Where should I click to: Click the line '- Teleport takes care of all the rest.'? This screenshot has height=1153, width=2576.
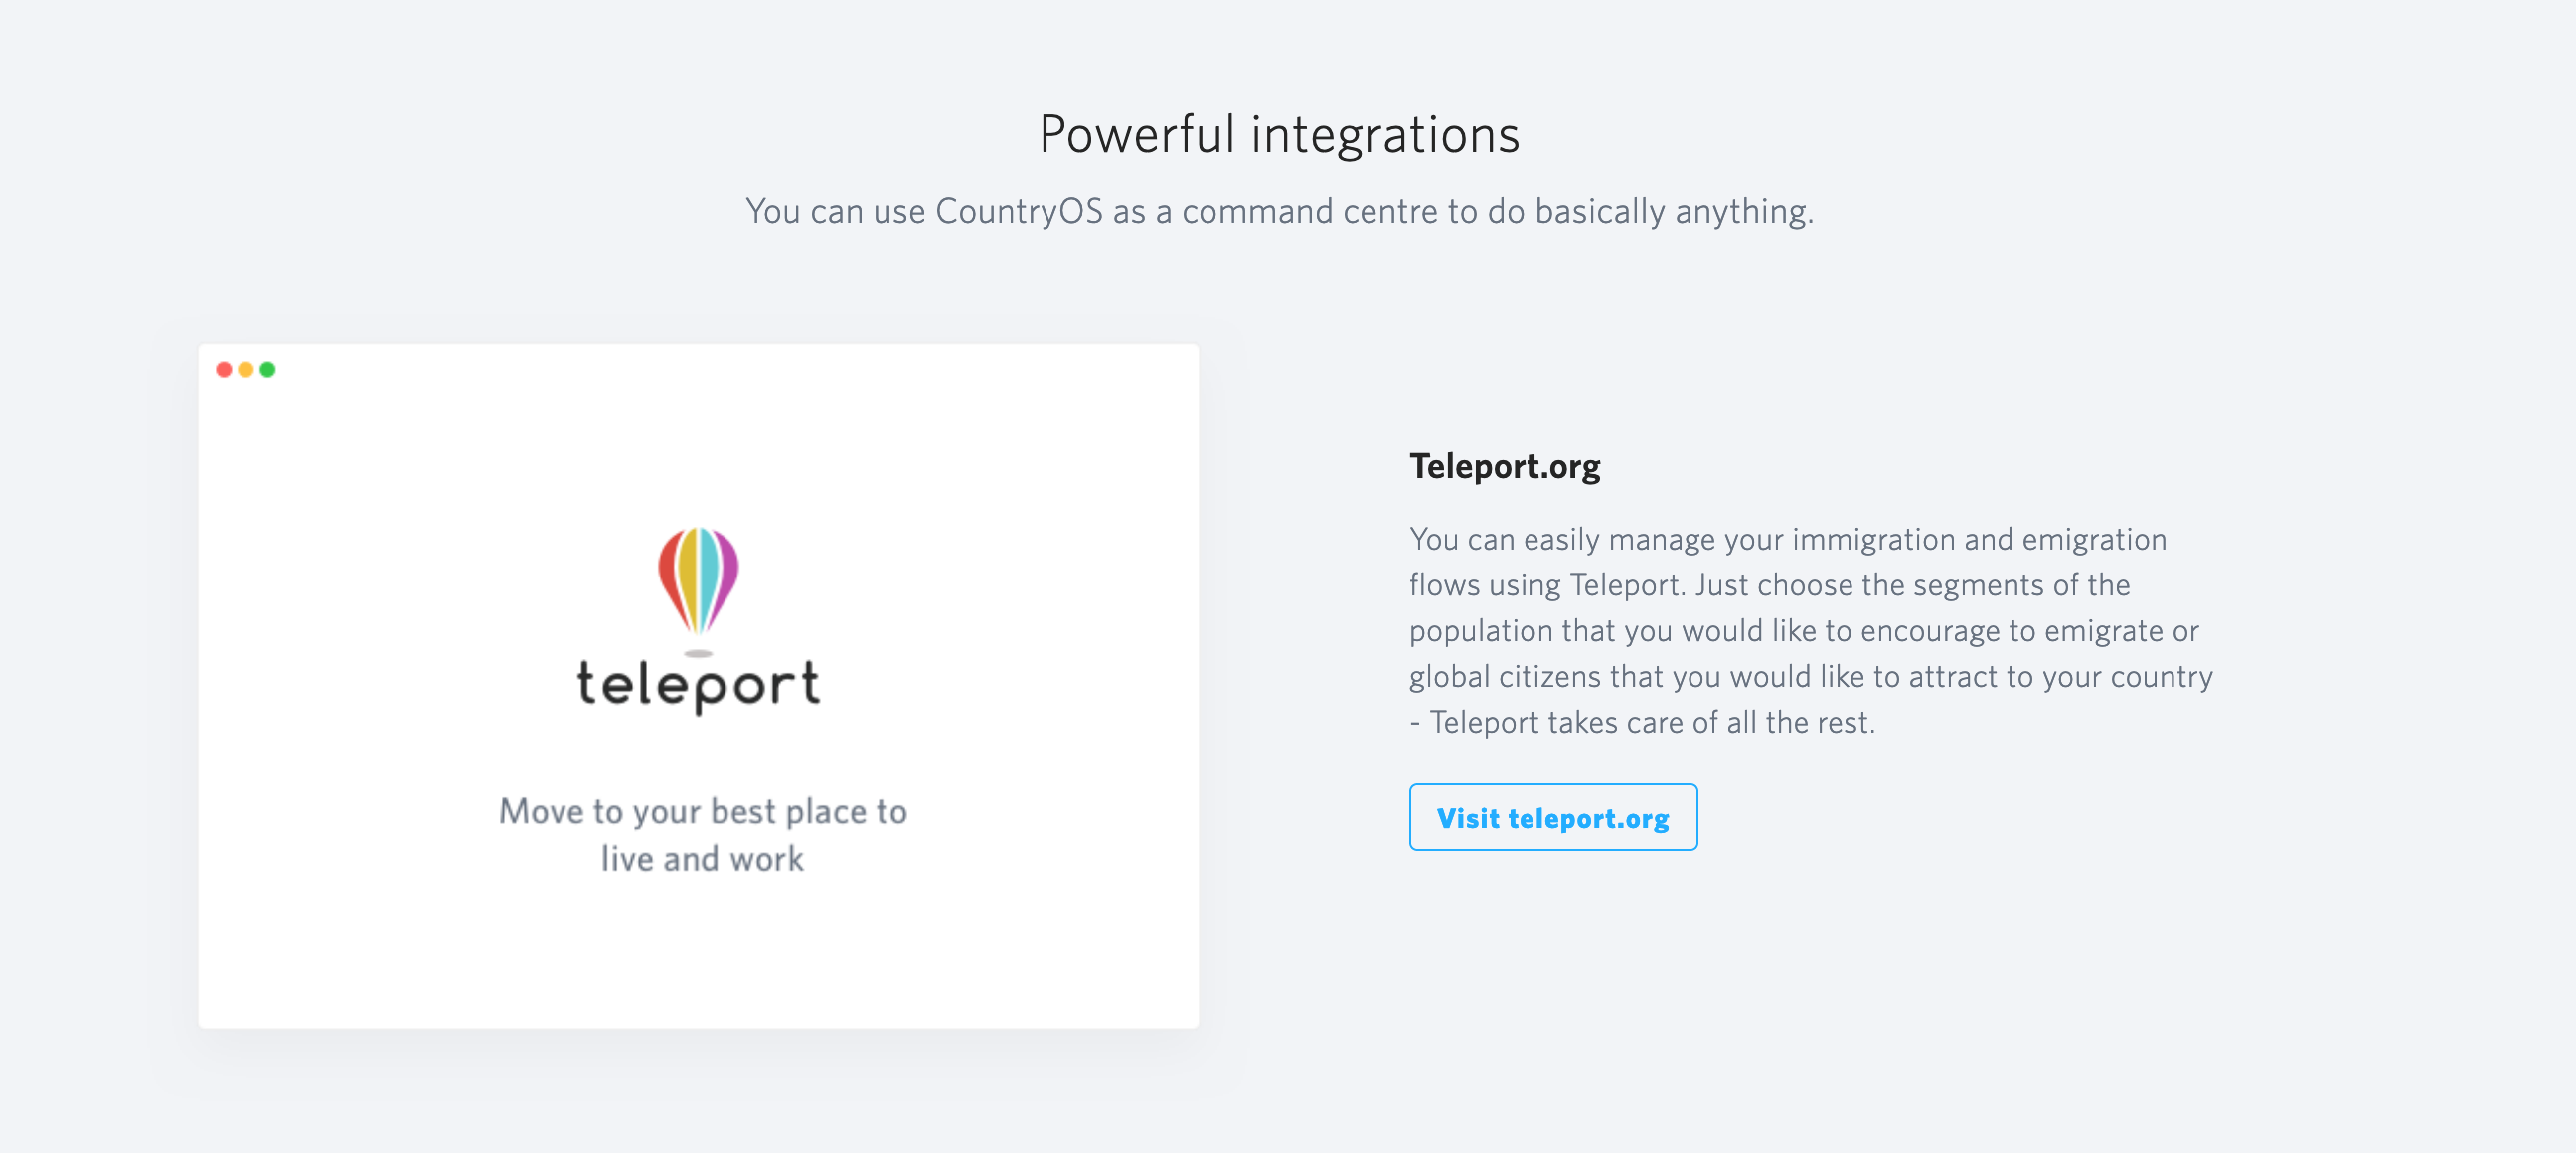pyautogui.click(x=1642, y=722)
